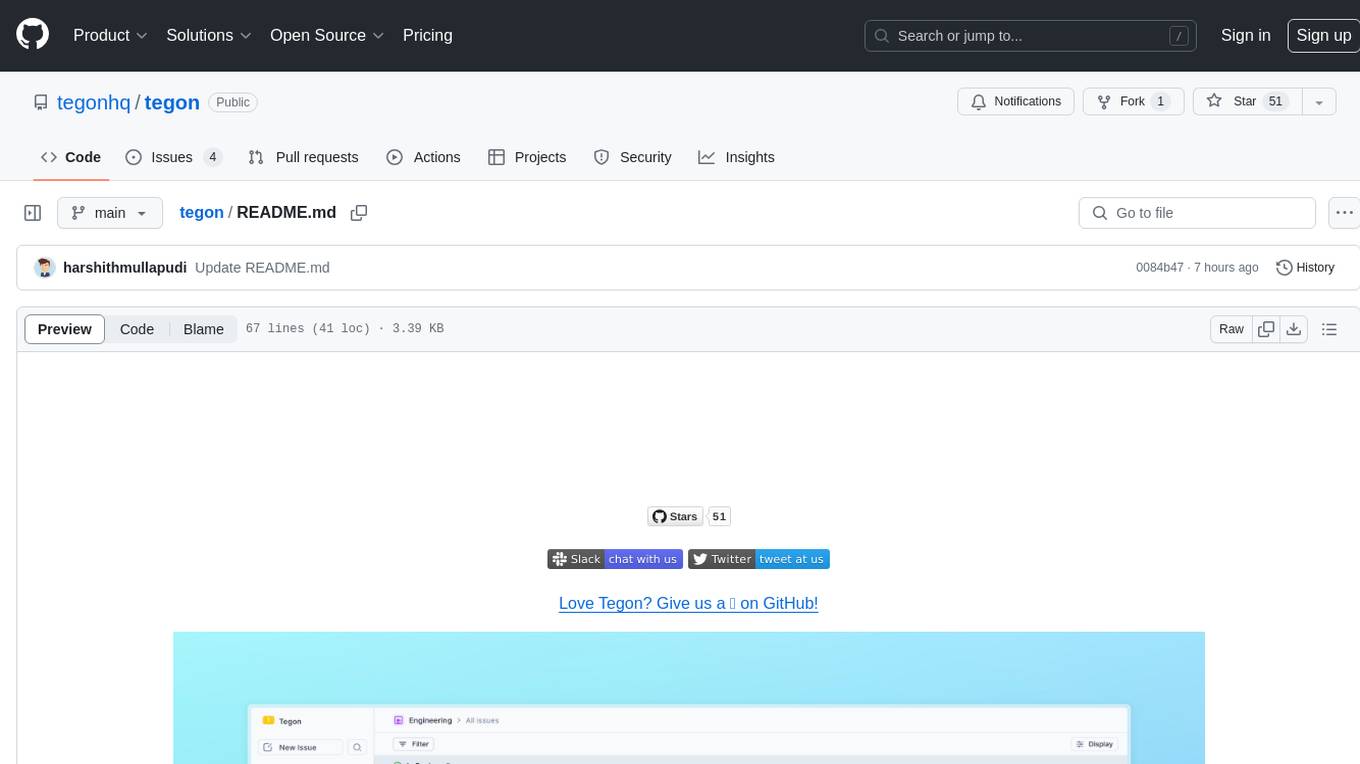Open the Update README.md commit message
1360x764 pixels.
[x=262, y=268]
